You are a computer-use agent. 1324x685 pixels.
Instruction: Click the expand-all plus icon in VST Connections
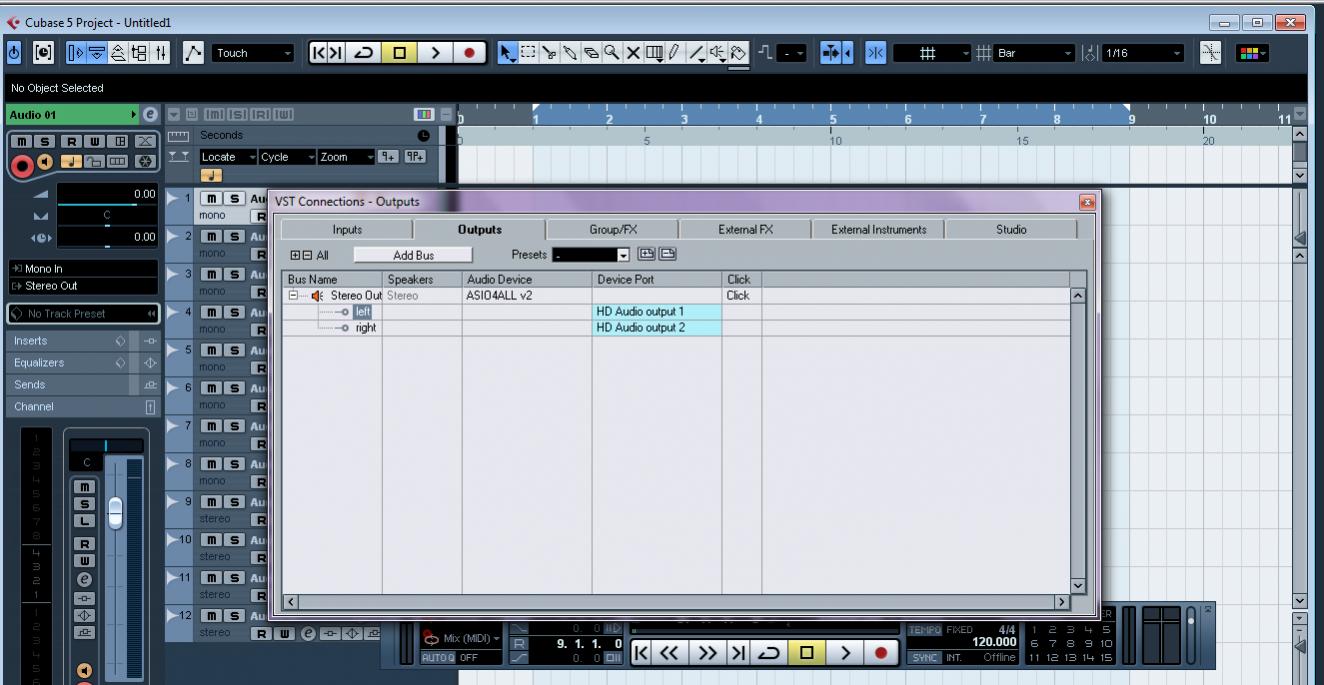pyautogui.click(x=294, y=255)
